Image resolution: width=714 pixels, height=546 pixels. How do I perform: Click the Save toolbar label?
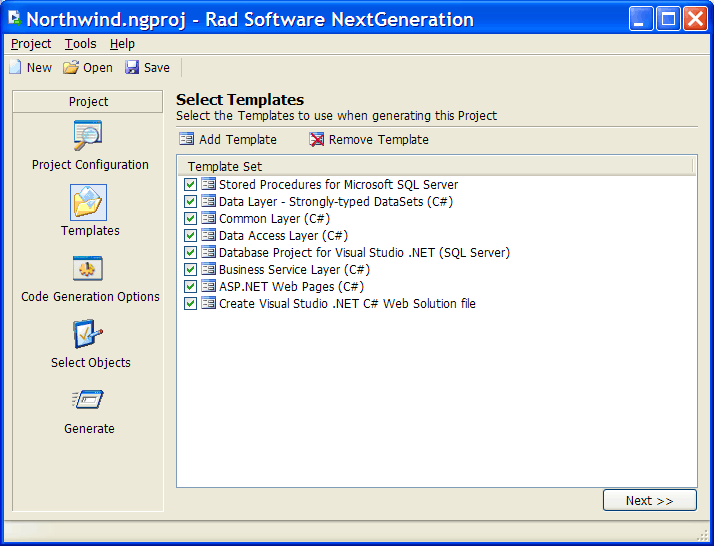click(x=157, y=67)
